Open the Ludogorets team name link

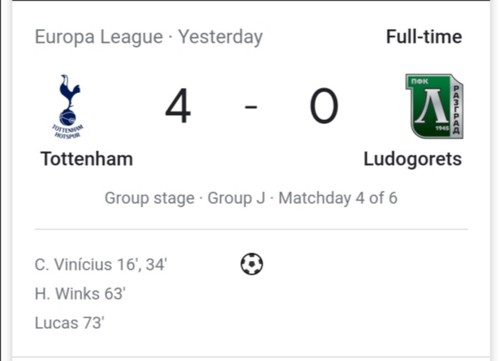[413, 159]
